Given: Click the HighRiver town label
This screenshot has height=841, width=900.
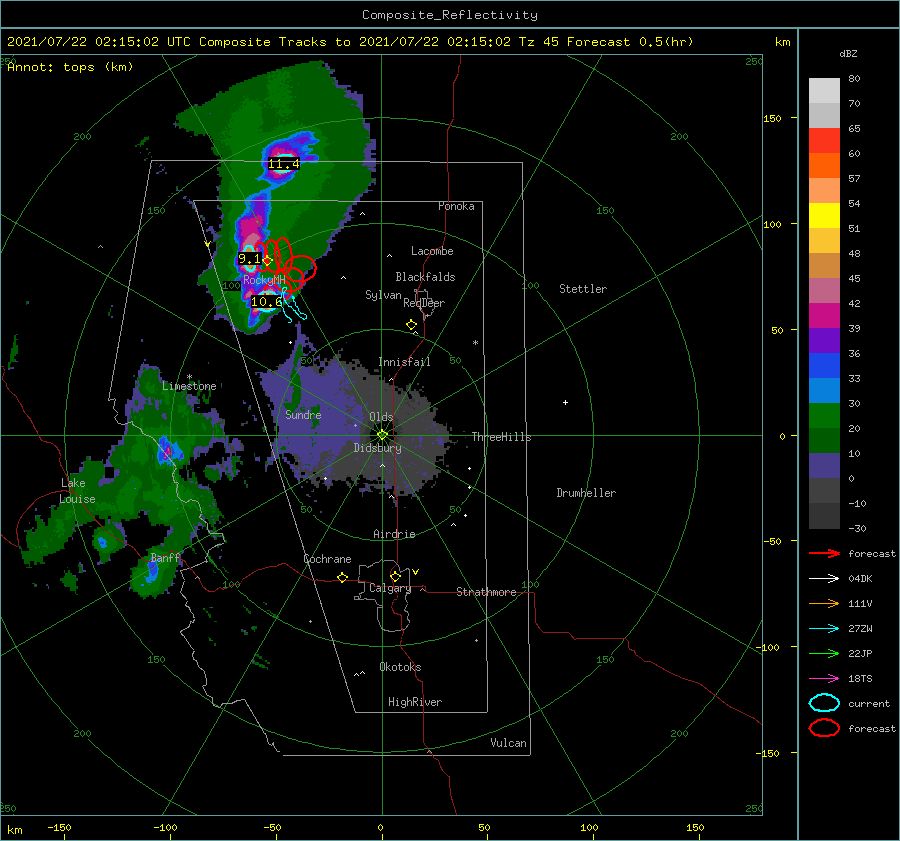Looking at the screenshot, I should click(x=415, y=702).
